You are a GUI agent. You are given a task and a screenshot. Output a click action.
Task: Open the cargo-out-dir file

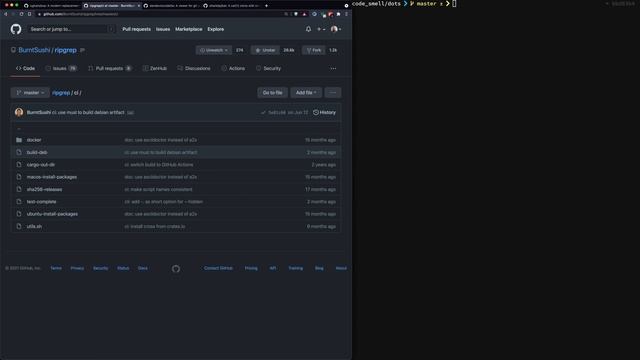coord(41,164)
